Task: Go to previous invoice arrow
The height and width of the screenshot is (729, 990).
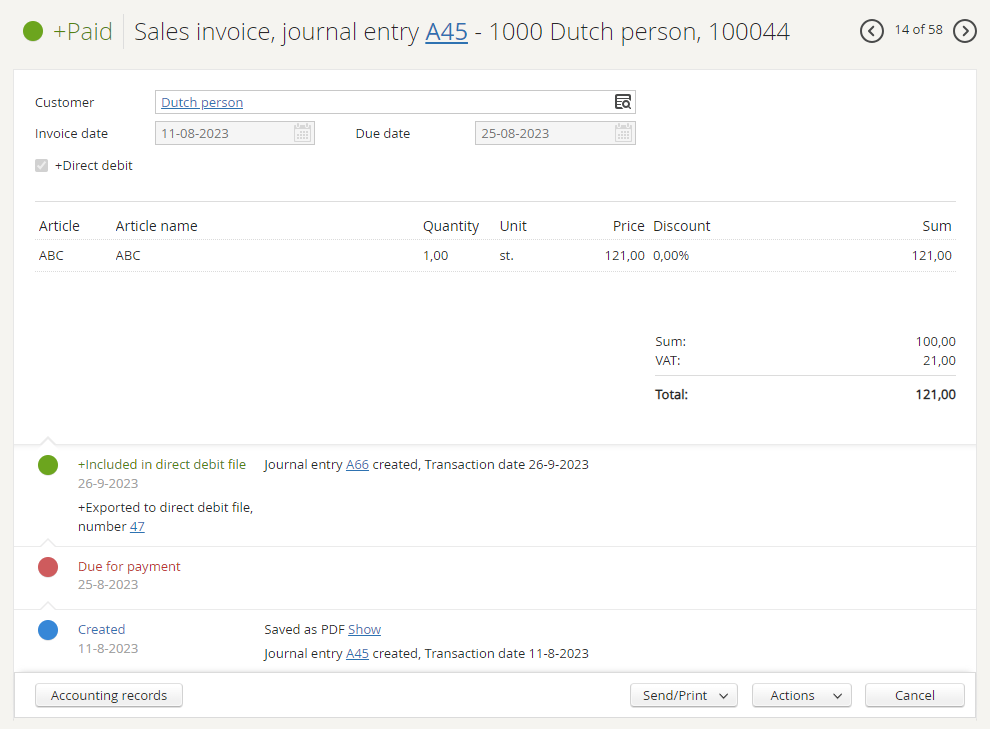Action: point(872,31)
